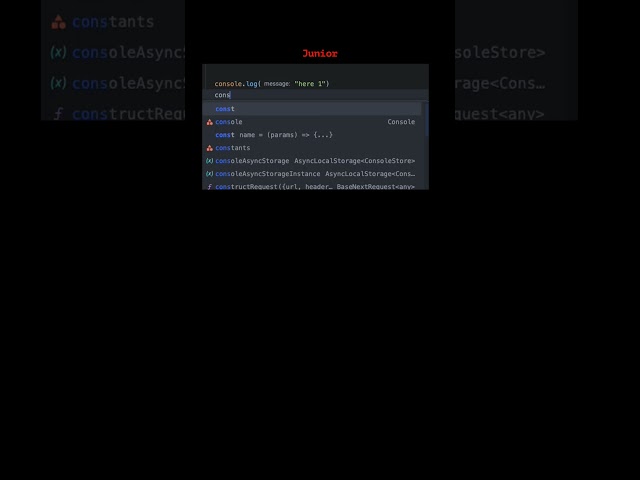Click after the typed "cons" text
Screen dimensions: 640x480
[x=231, y=95]
